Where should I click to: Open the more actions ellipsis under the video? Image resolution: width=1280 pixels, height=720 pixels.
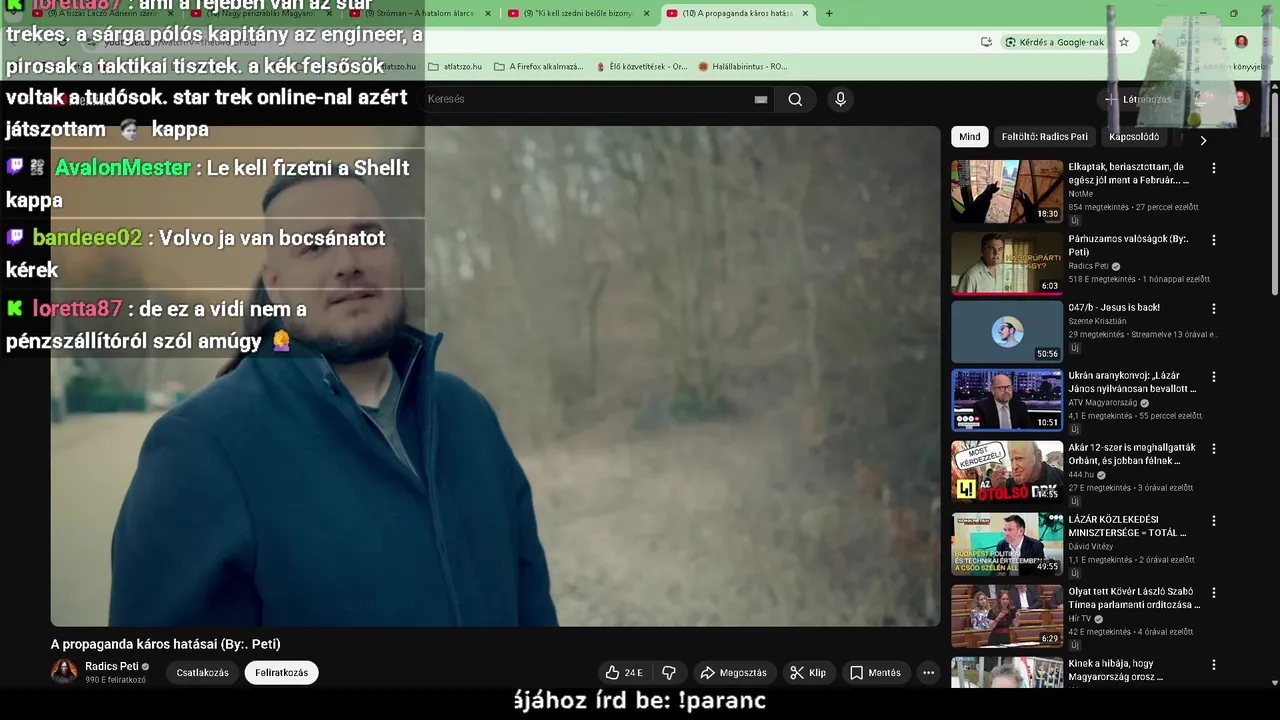click(928, 673)
